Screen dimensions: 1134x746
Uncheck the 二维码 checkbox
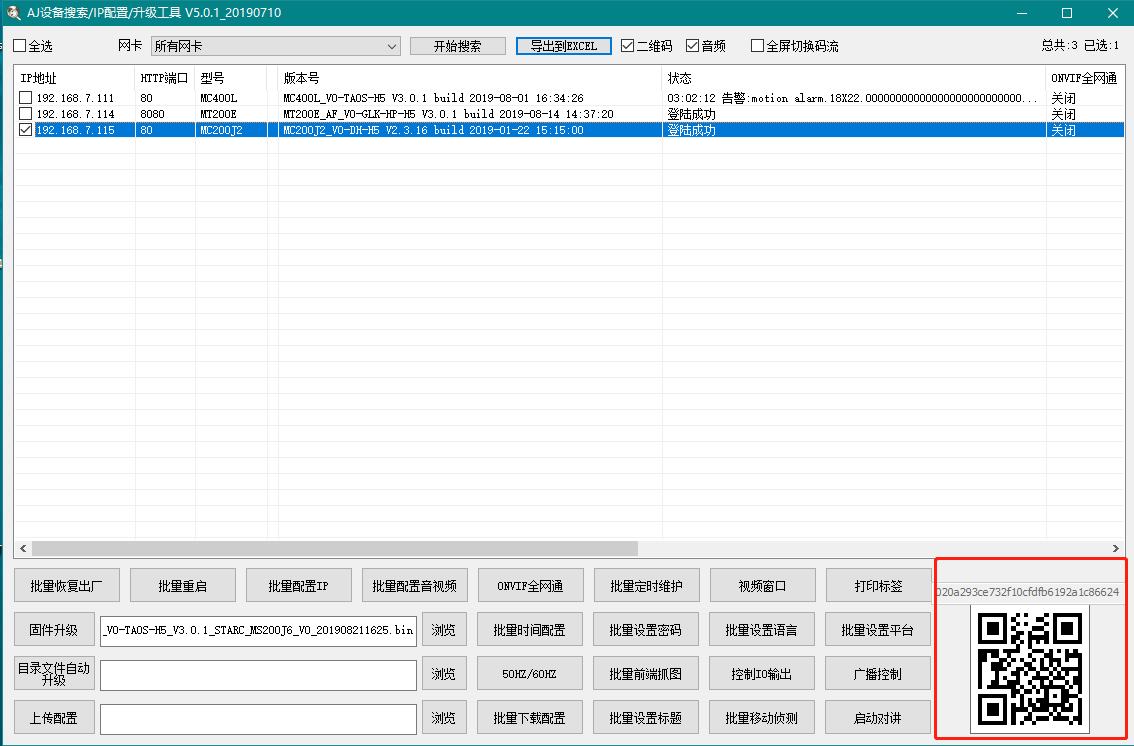pos(628,46)
